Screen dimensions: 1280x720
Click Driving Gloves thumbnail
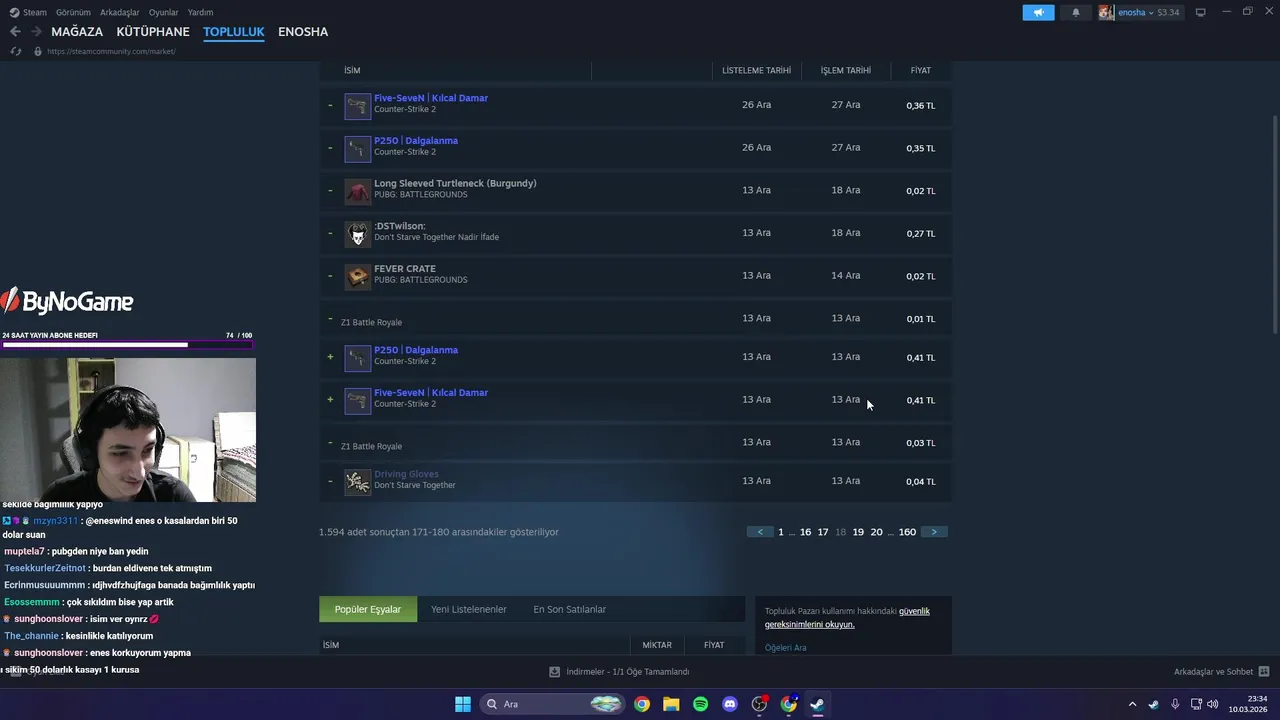(358, 482)
